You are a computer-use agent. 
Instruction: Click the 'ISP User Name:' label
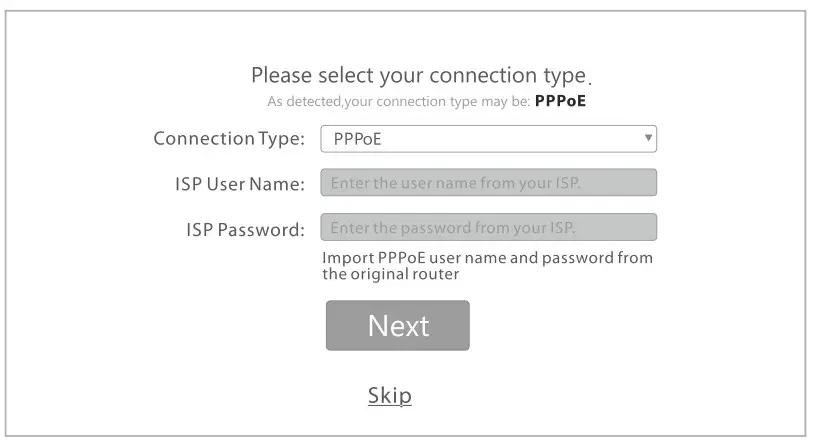(239, 184)
